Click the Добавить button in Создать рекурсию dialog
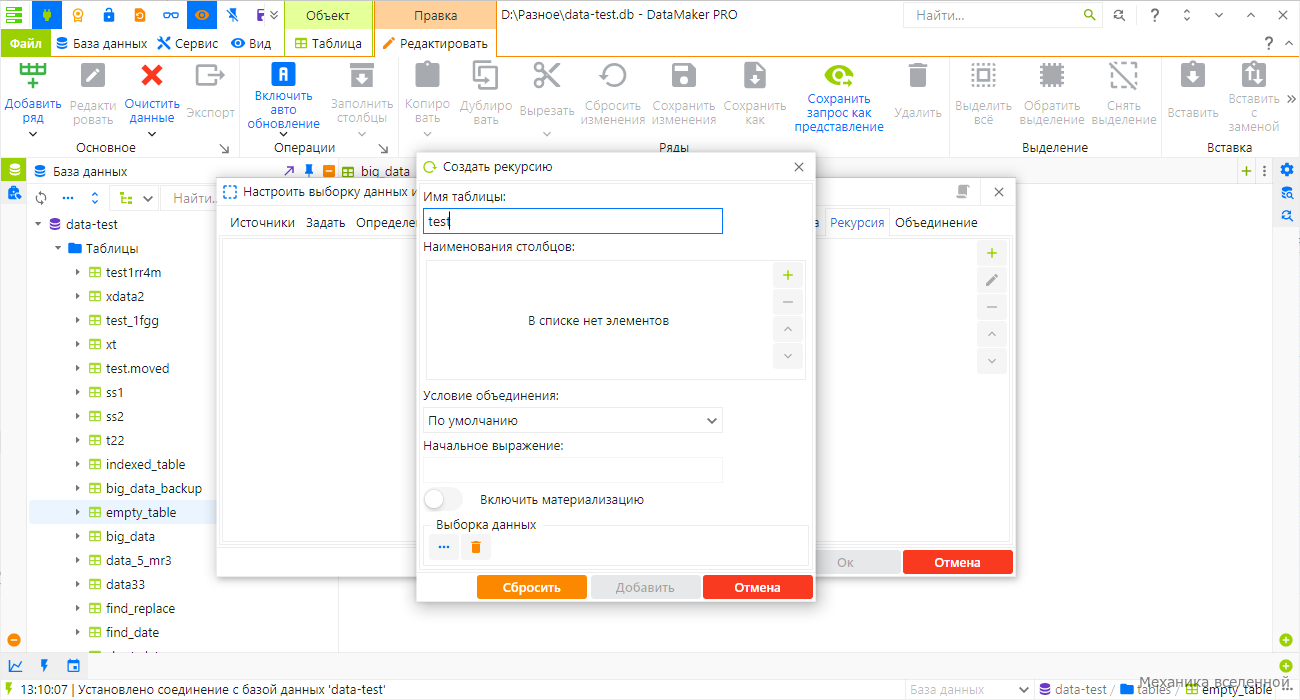This screenshot has width=1300, height=700. click(x=645, y=587)
